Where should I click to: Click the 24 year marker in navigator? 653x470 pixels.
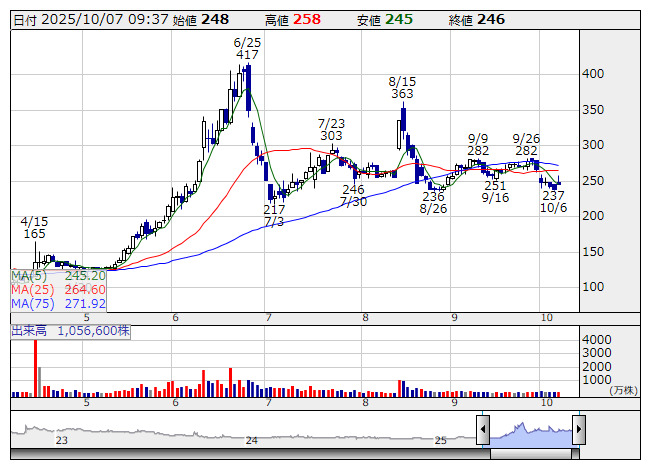[252, 441]
